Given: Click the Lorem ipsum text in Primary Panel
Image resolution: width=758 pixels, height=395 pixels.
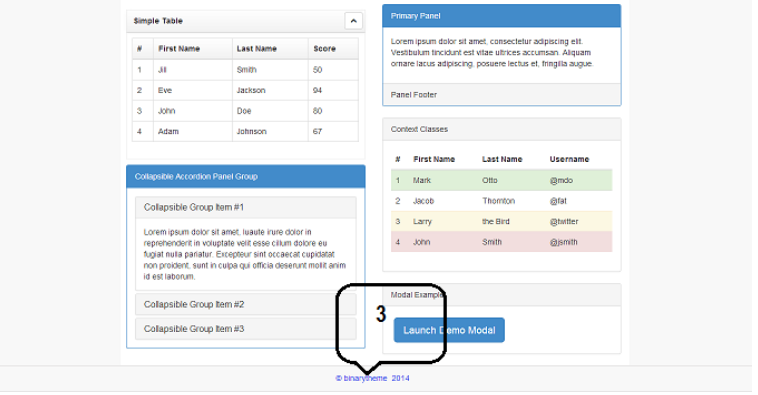Looking at the screenshot, I should (492, 53).
